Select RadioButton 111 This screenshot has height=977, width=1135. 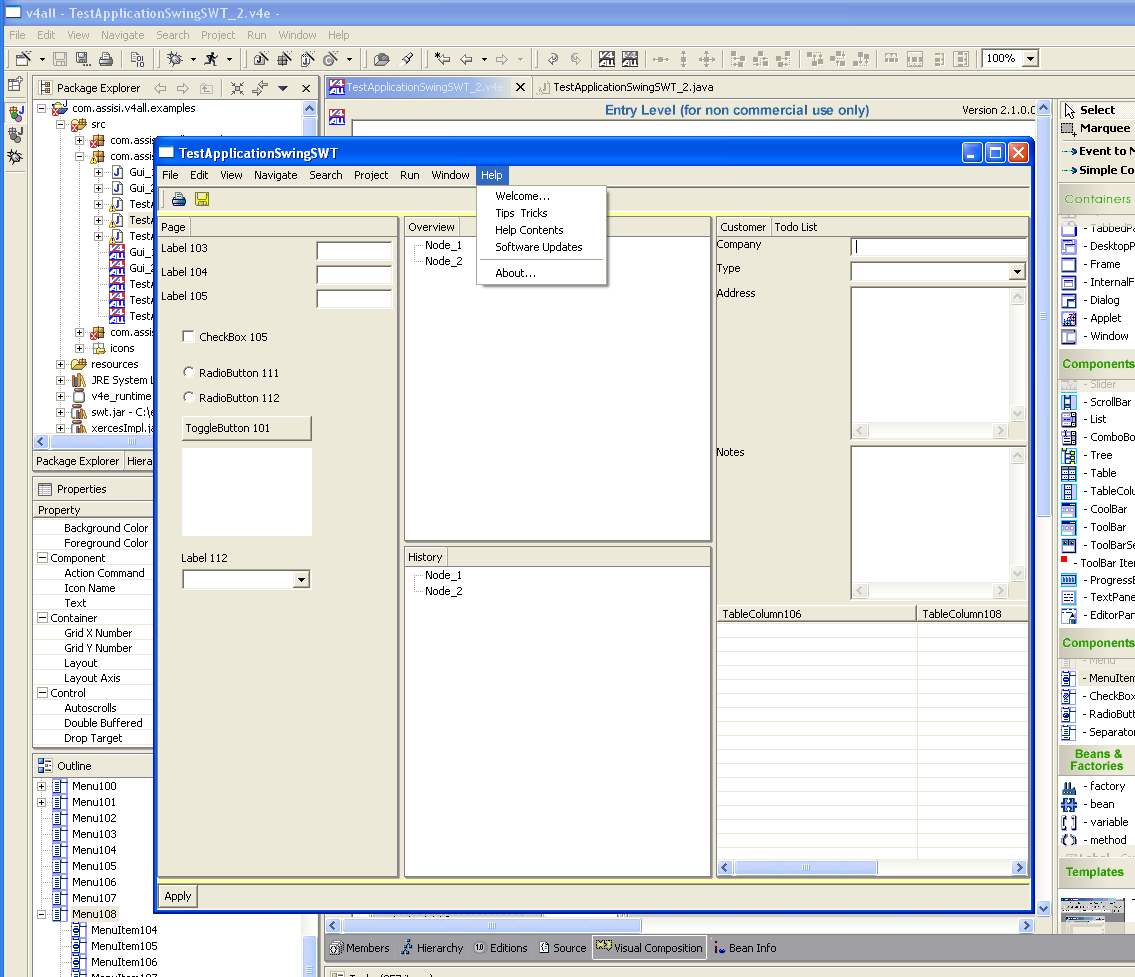pyautogui.click(x=189, y=373)
